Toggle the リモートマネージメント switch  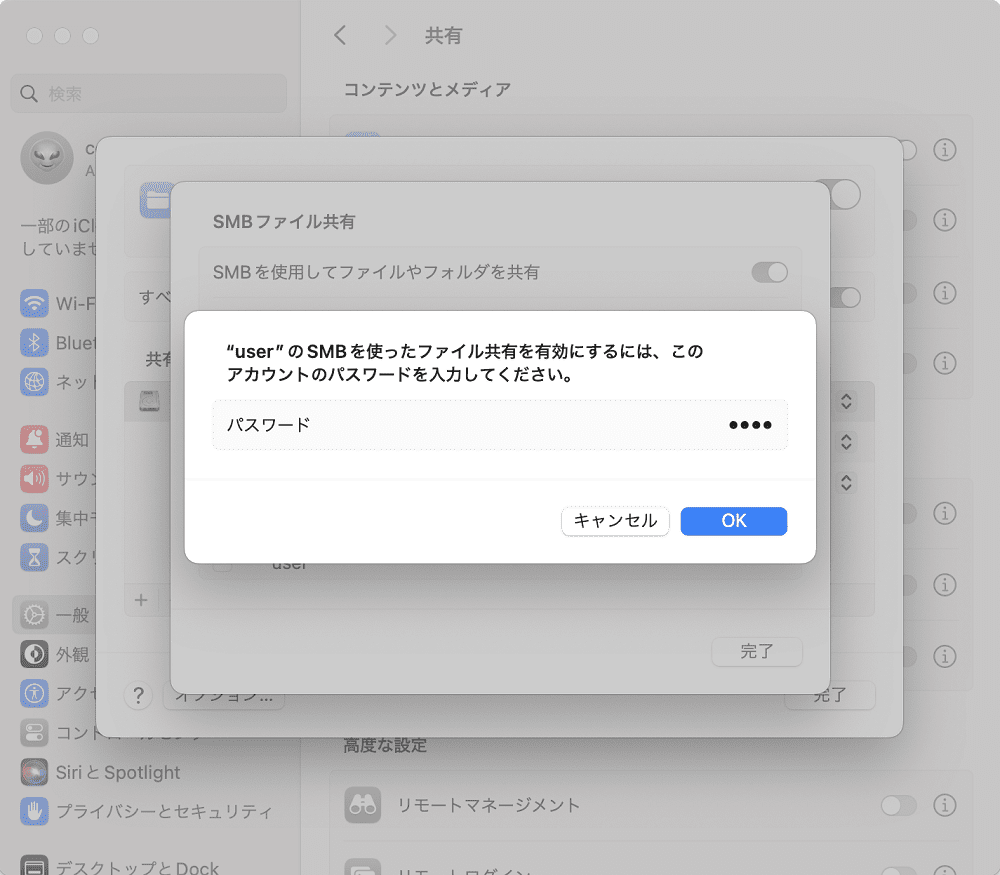click(x=898, y=805)
